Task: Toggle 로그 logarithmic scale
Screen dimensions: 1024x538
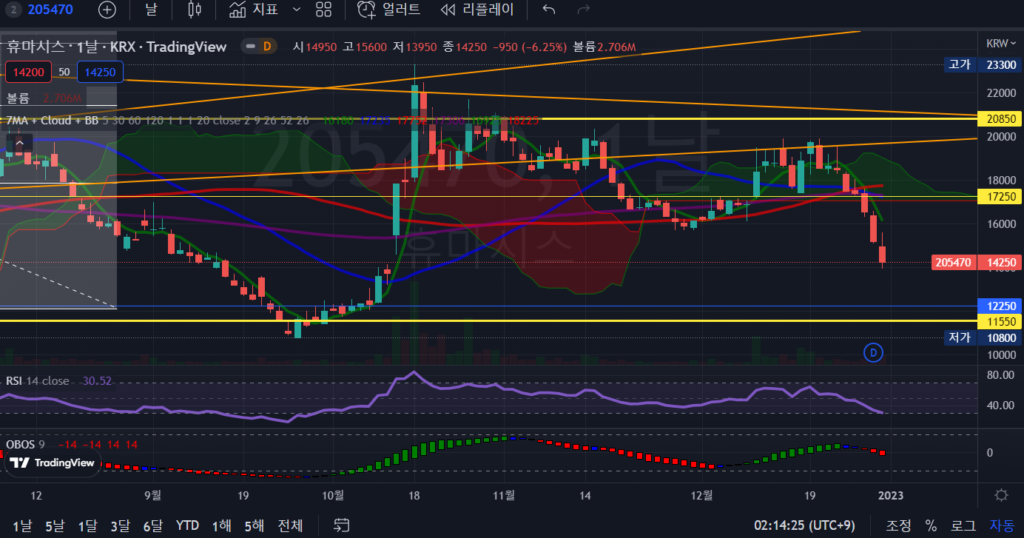Action: pyautogui.click(x=963, y=525)
